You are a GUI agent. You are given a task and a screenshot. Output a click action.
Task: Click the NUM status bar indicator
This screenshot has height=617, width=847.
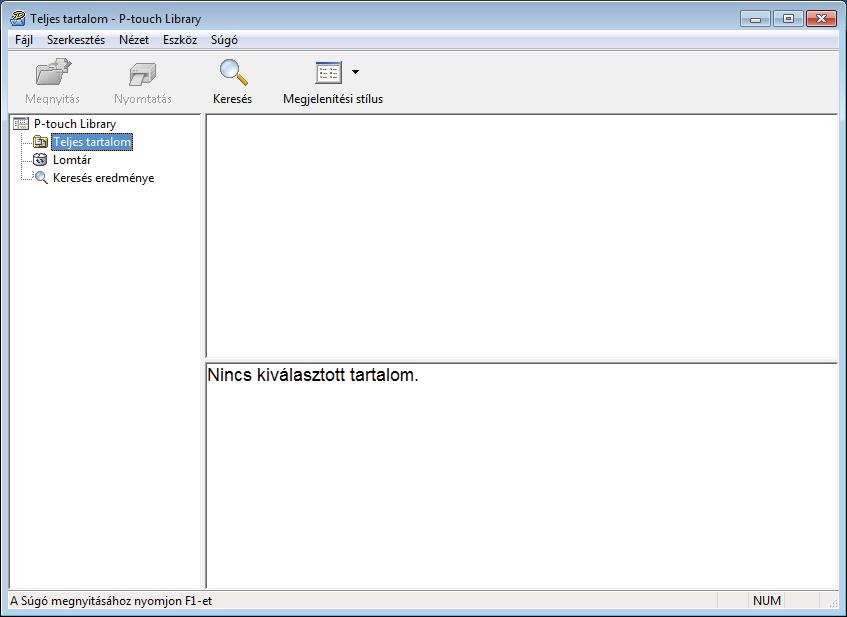click(x=767, y=600)
